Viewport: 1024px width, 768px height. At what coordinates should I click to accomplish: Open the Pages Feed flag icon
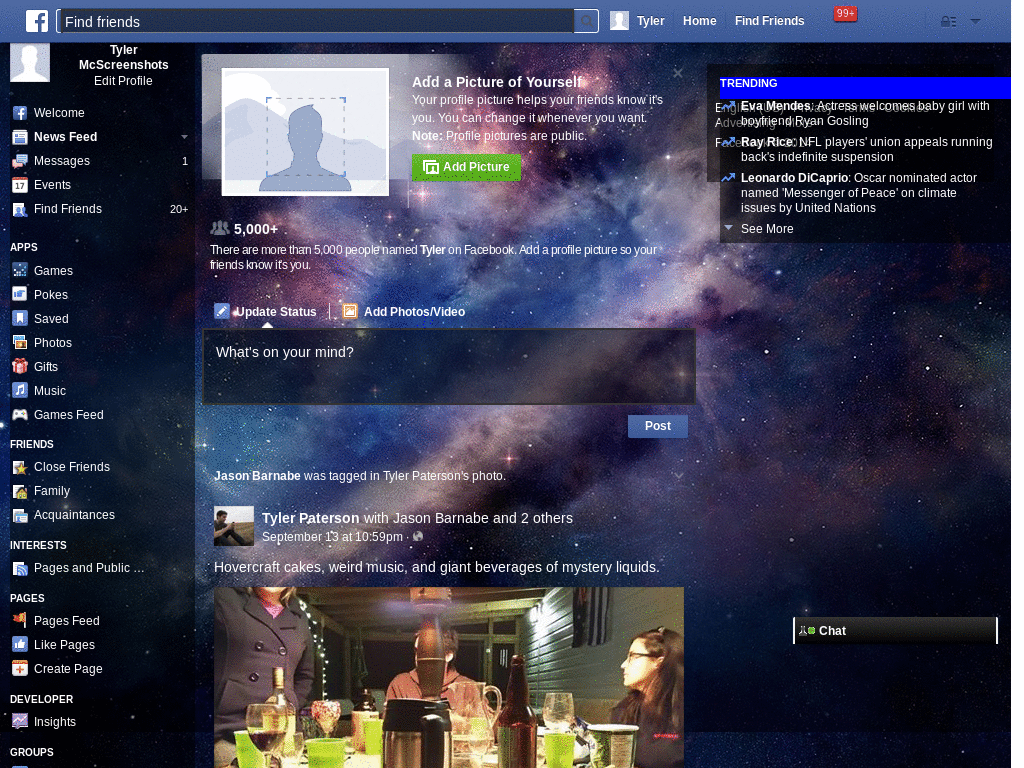pos(20,620)
